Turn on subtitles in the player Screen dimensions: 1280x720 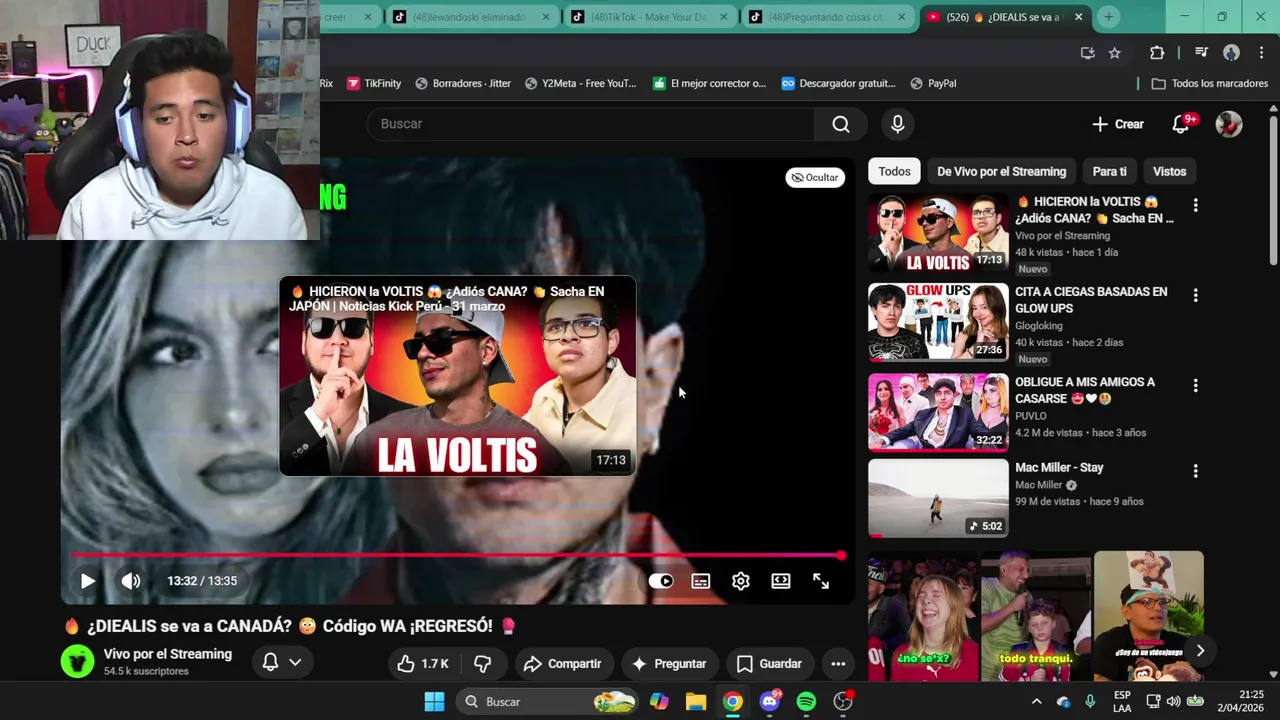click(701, 581)
